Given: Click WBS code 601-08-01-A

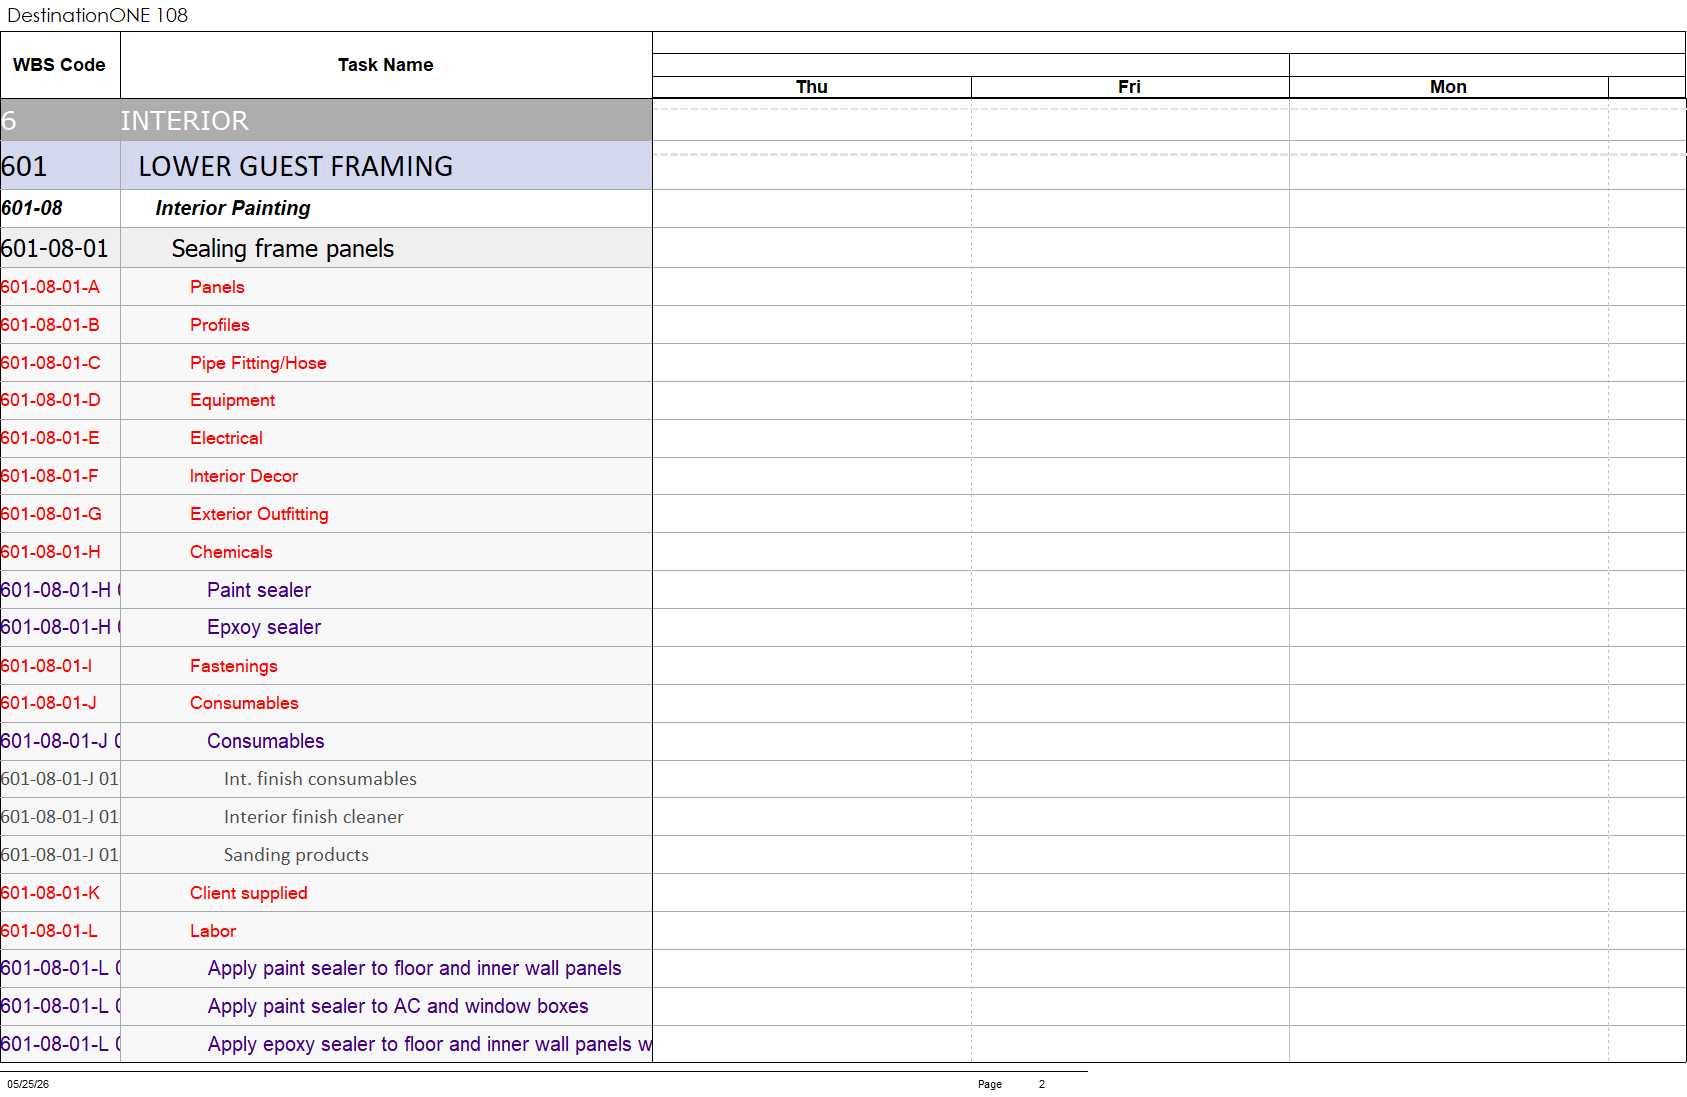Looking at the screenshot, I should (50, 287).
